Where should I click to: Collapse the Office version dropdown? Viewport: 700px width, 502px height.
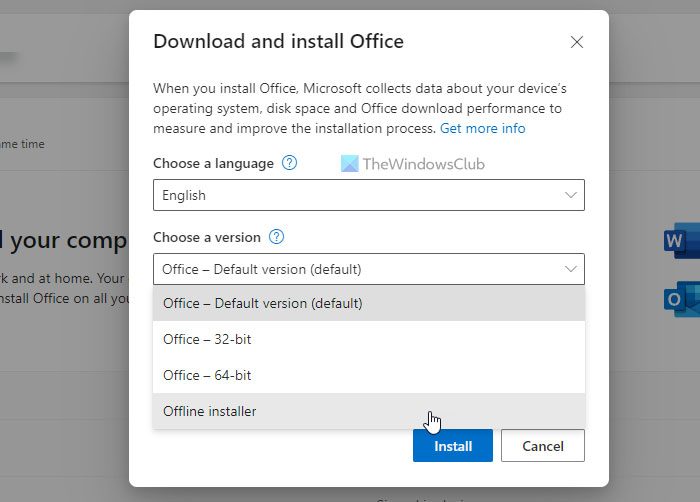[369, 269]
